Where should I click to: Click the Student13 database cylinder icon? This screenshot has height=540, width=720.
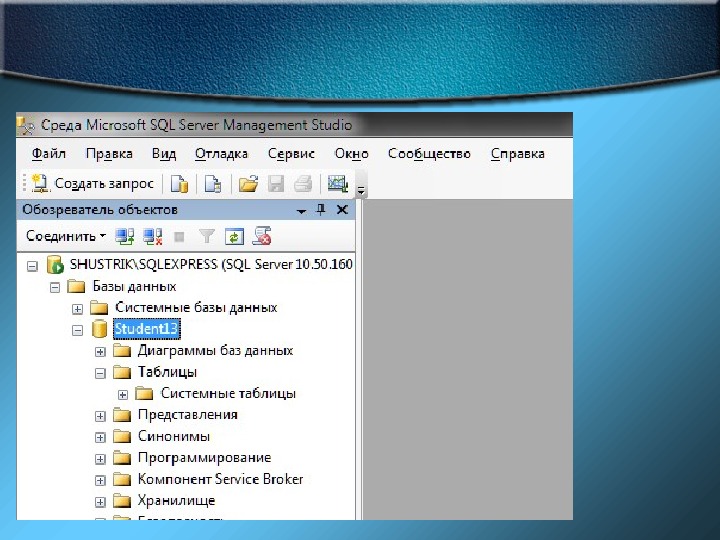pos(99,329)
